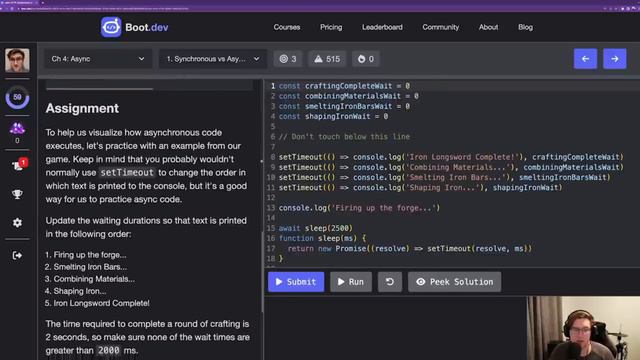Peek at the solution
The width and height of the screenshot is (640, 360).
point(454,282)
